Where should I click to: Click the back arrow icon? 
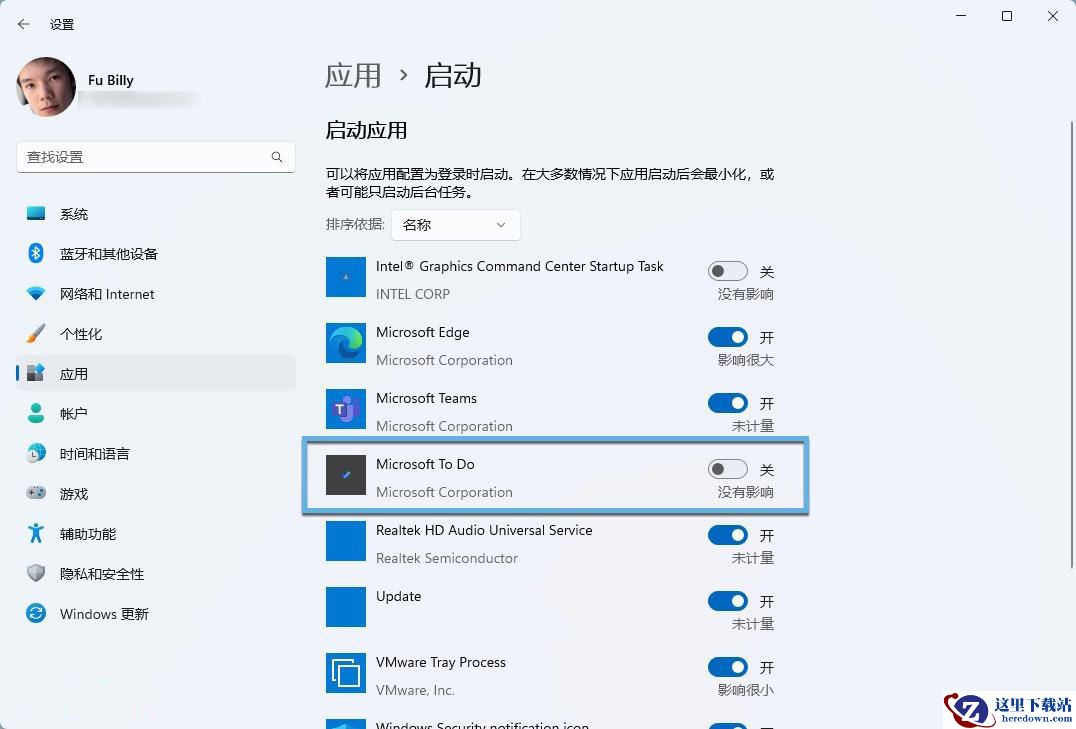[x=24, y=24]
